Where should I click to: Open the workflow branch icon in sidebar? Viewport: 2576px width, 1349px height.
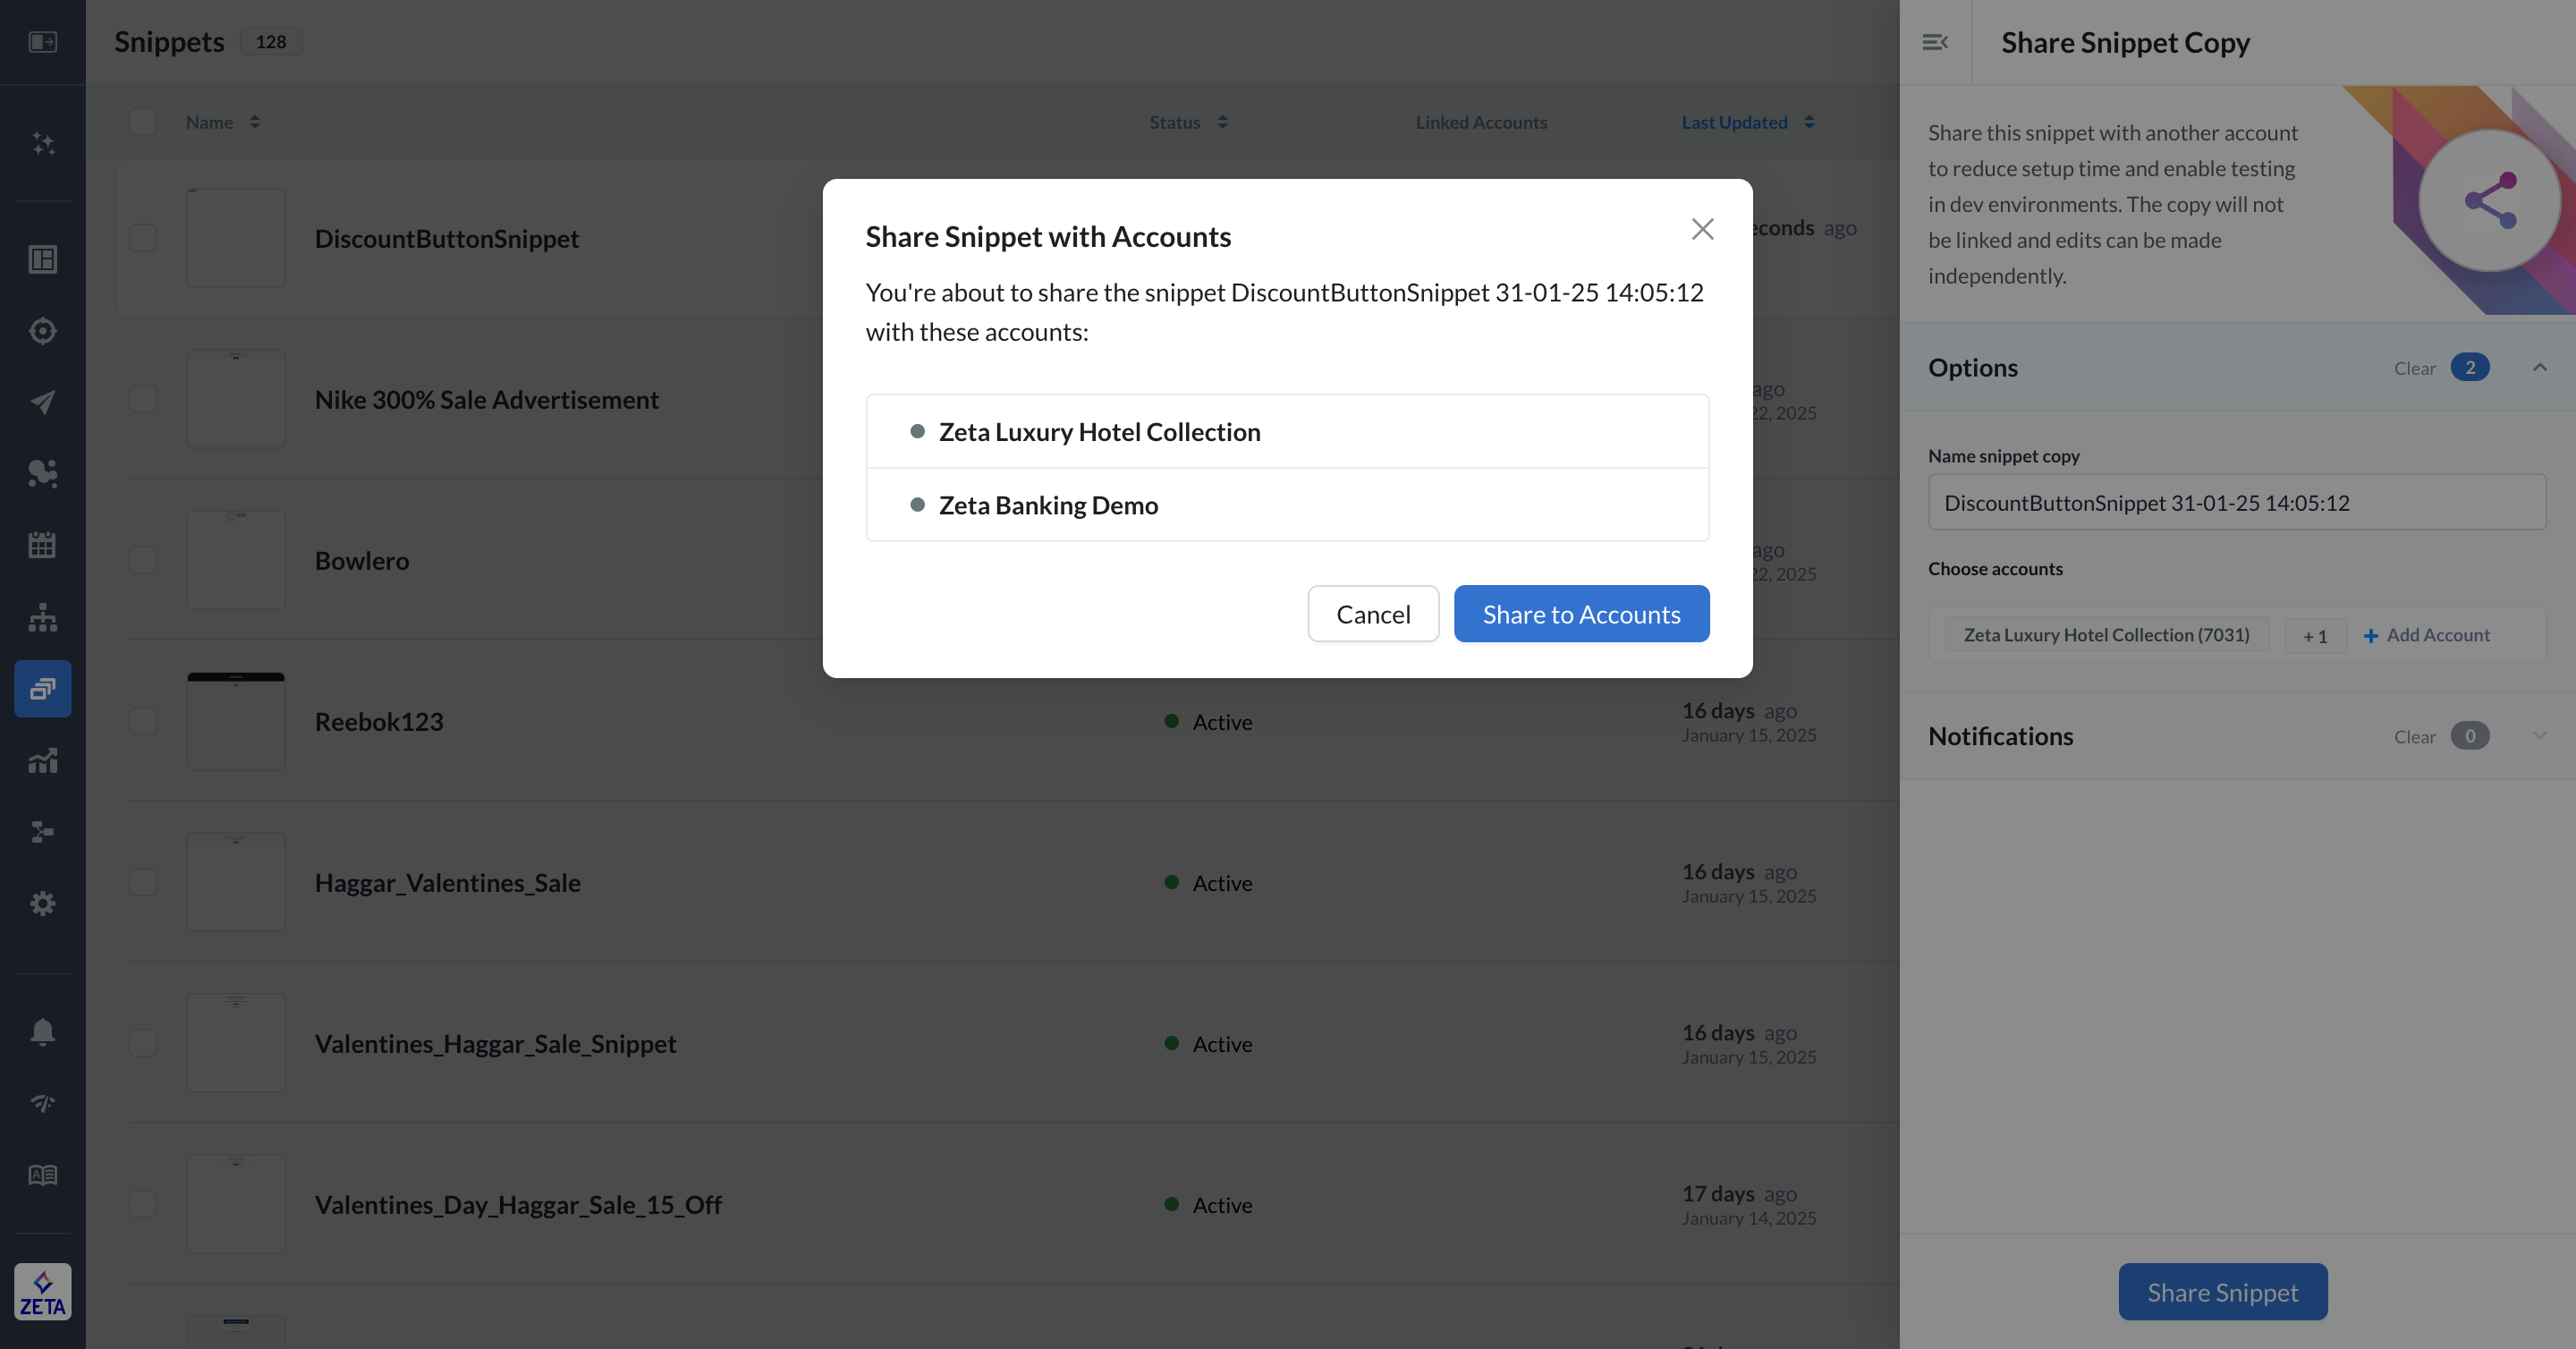(42, 832)
